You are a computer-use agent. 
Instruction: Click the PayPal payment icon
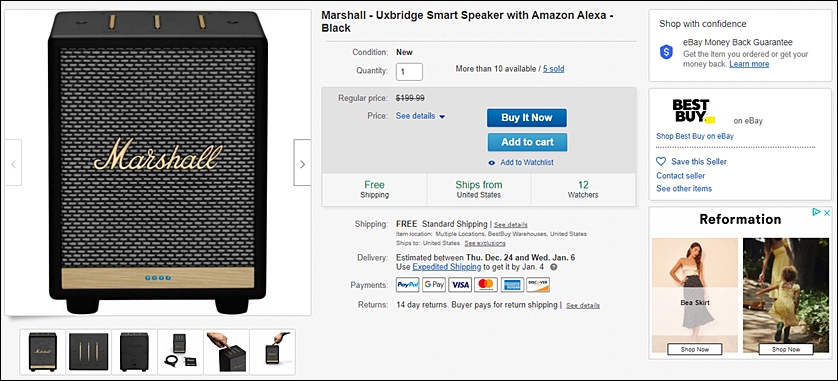click(407, 285)
